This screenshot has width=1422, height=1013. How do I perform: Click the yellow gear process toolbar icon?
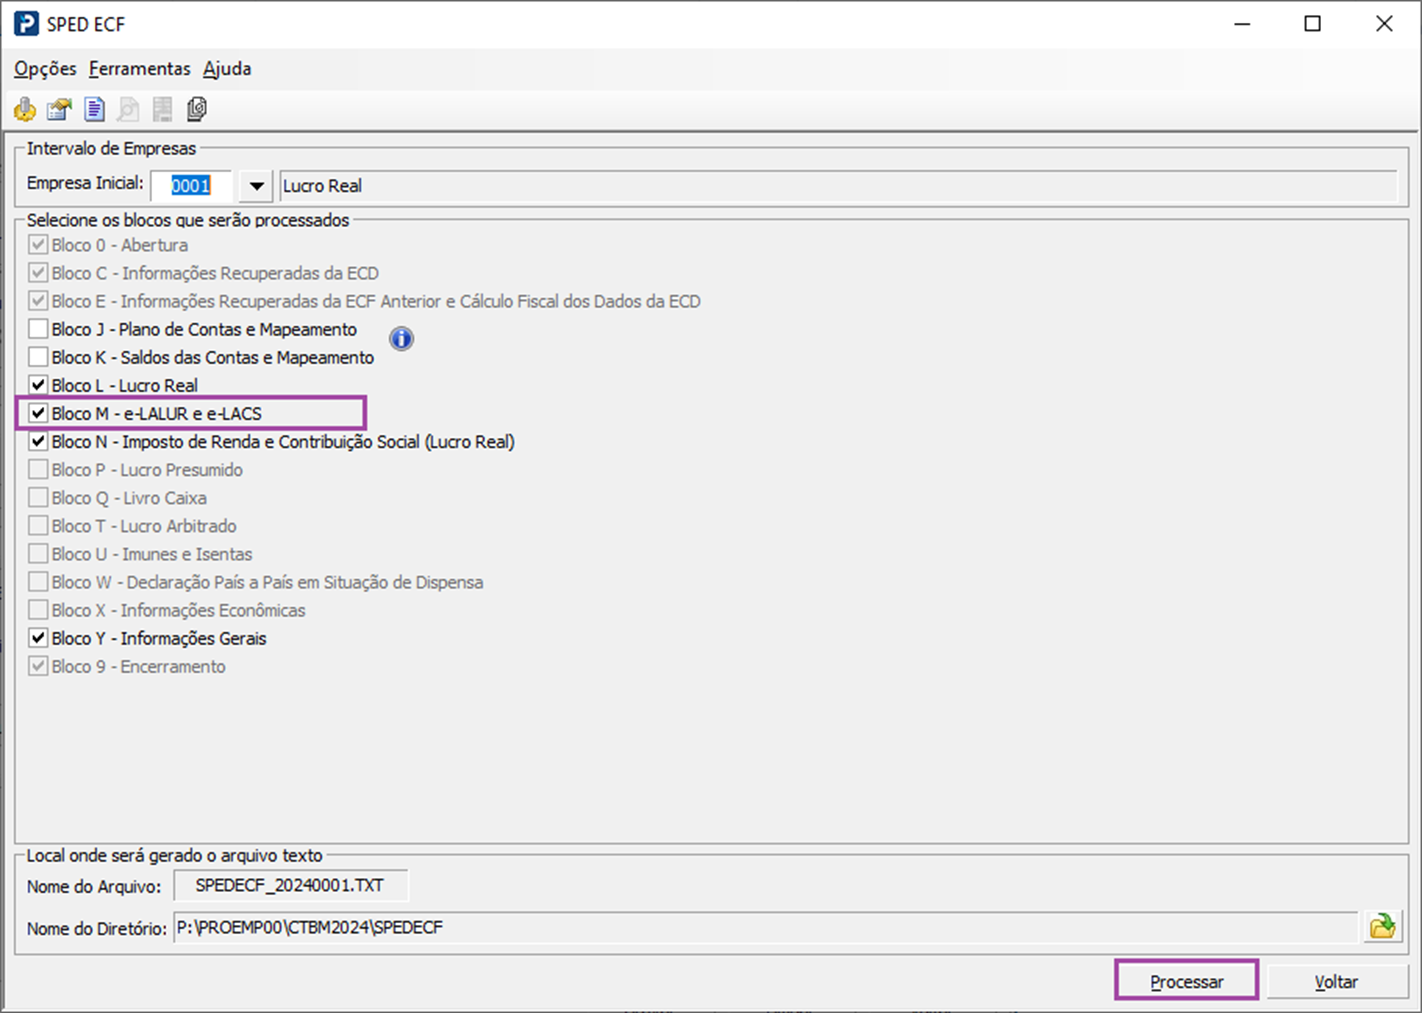point(25,109)
